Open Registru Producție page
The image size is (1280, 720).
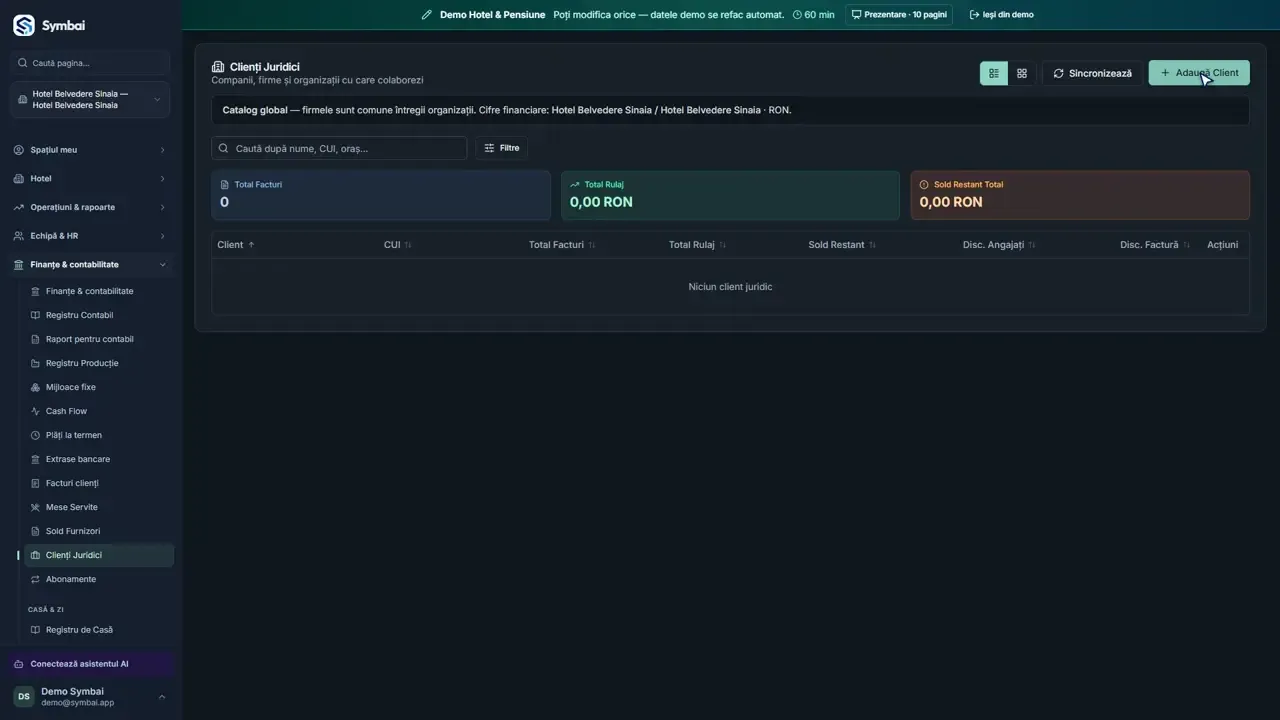point(98,363)
